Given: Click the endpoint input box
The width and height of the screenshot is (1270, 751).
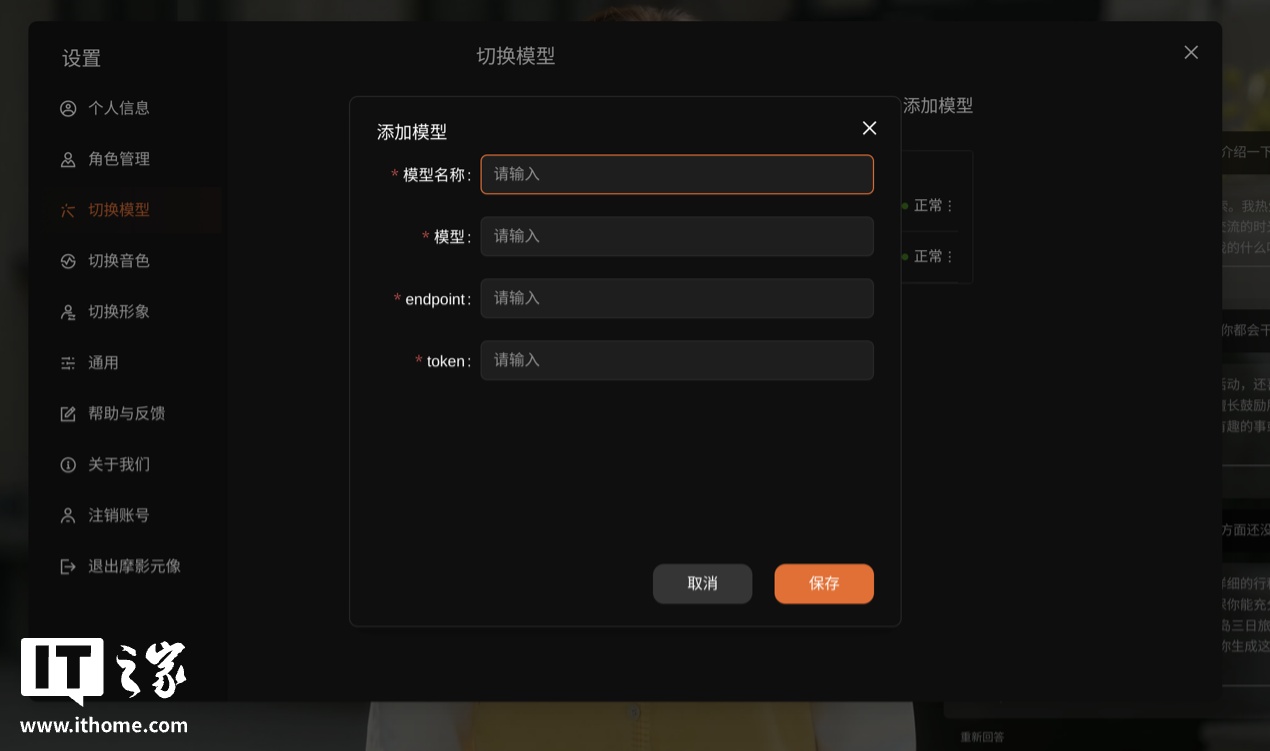Looking at the screenshot, I should click(676, 298).
